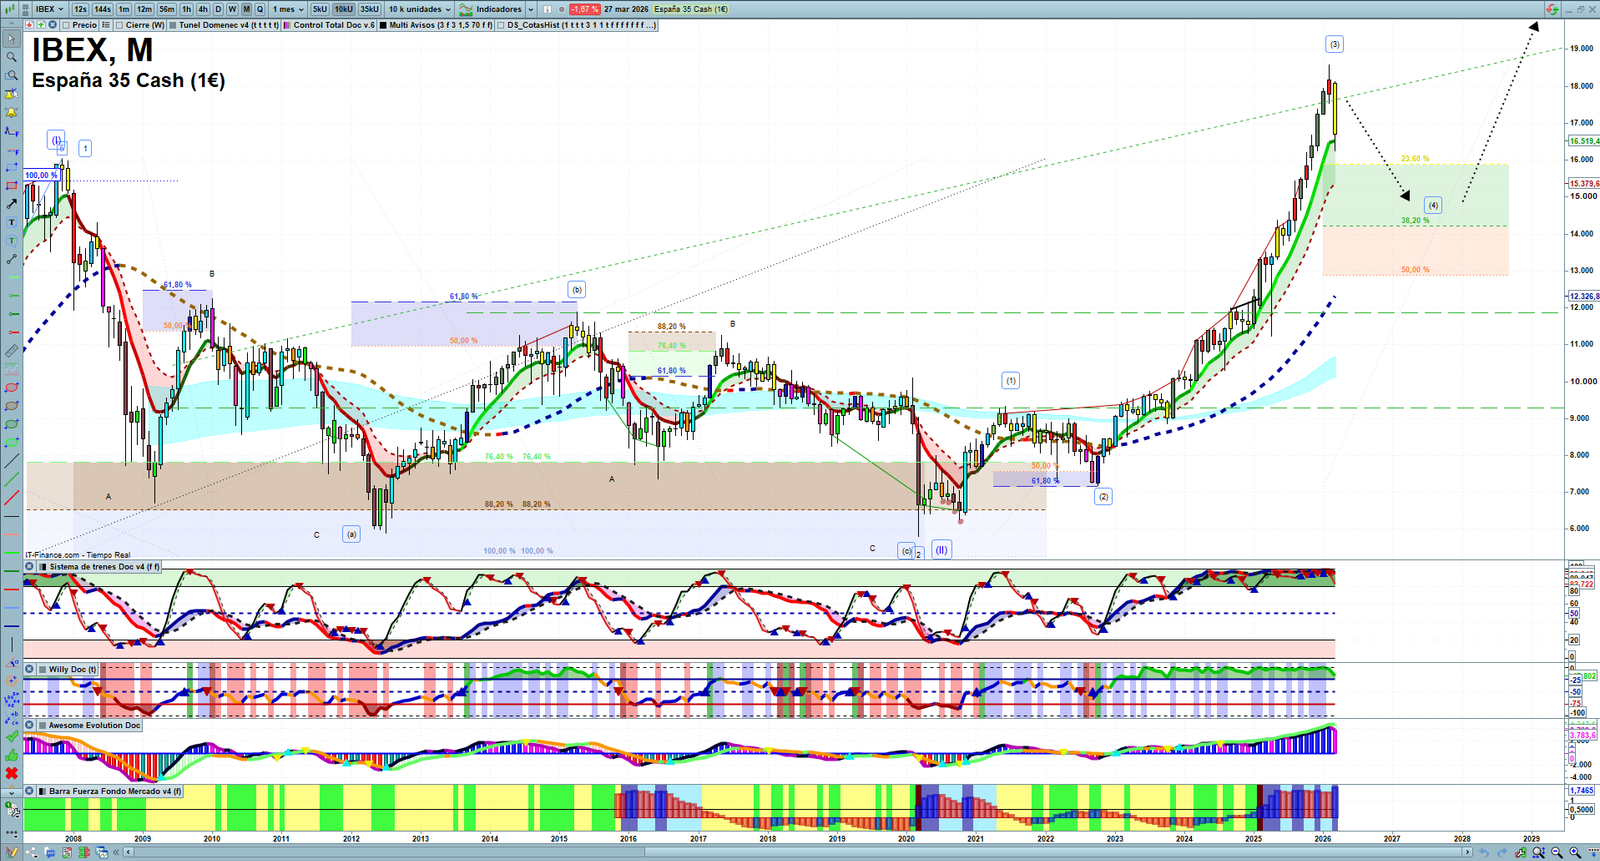
Task: Toggle the DS_CotasHist indicator checkbox
Action: [x=501, y=25]
